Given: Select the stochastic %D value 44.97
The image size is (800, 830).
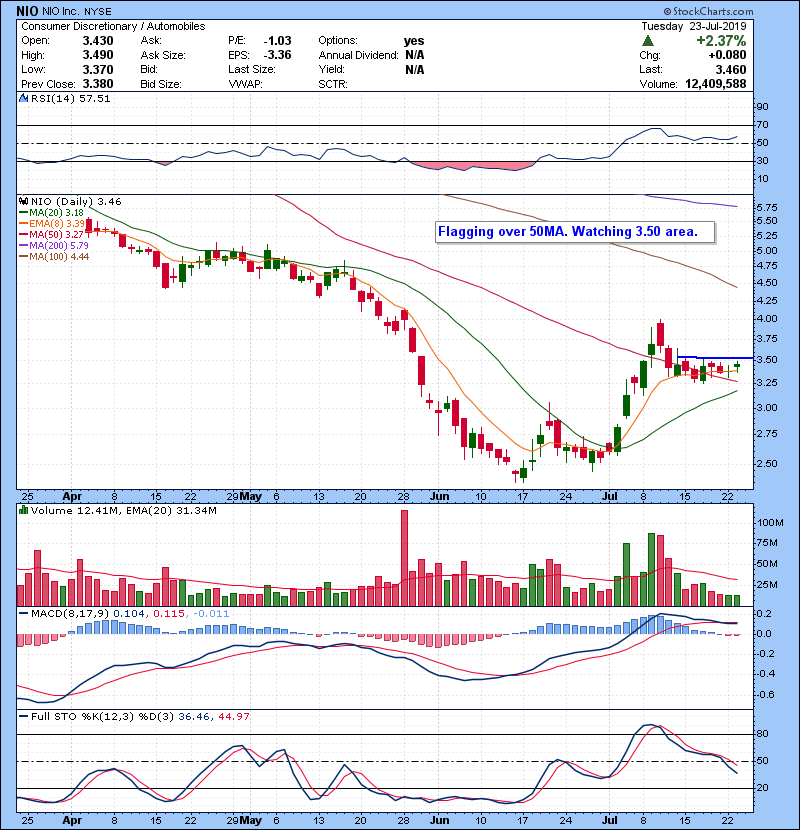Looking at the screenshot, I should 233,717.
